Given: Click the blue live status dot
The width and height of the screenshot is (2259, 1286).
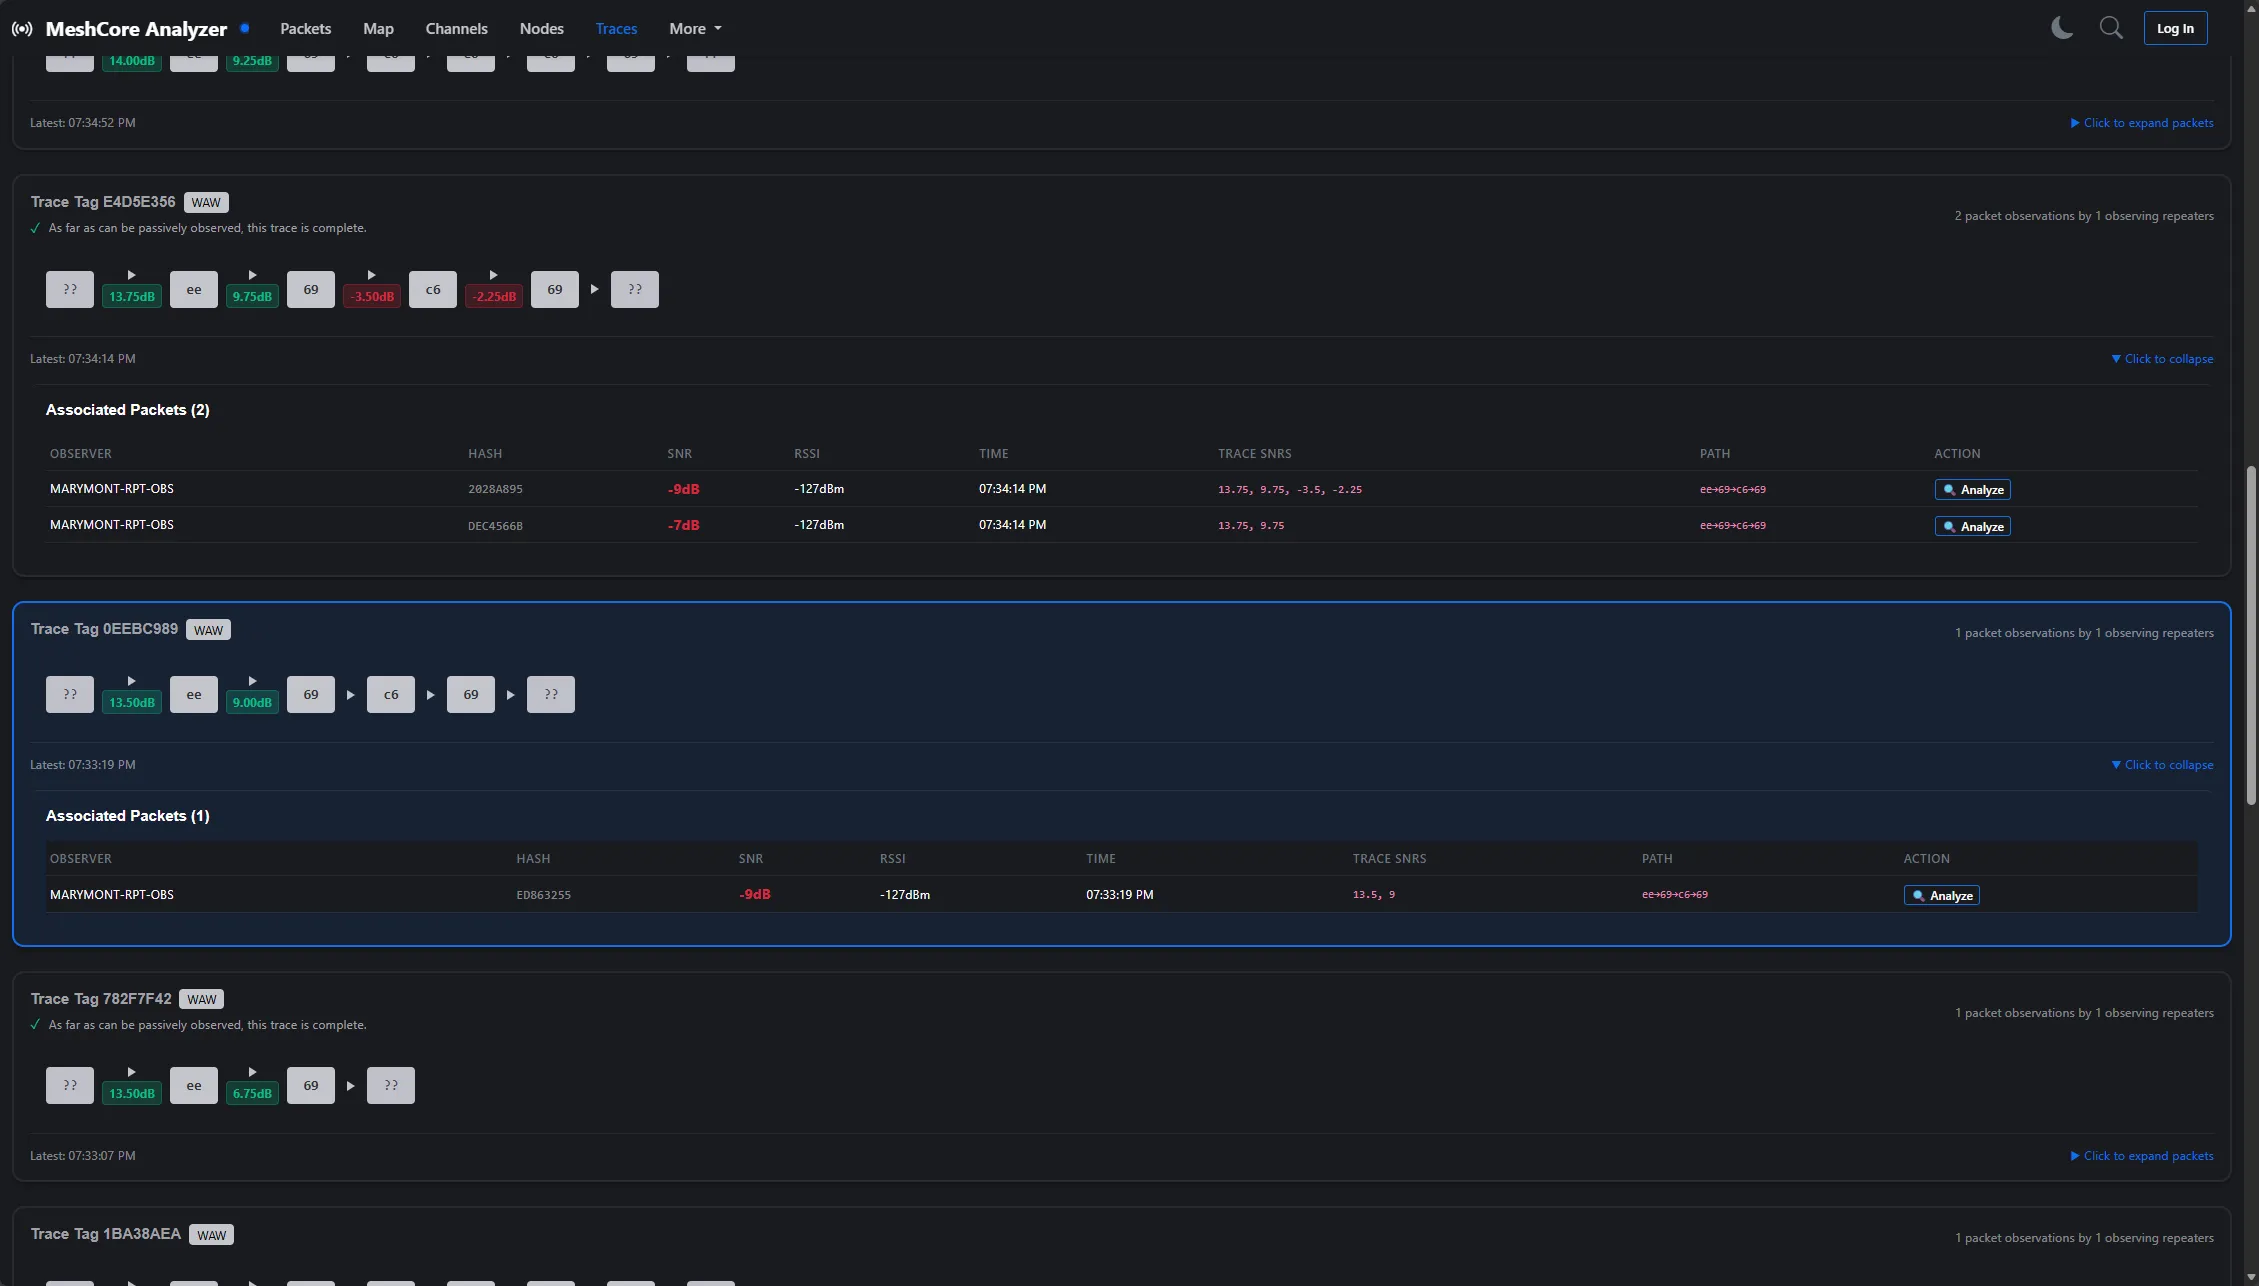Looking at the screenshot, I should pos(245,28).
